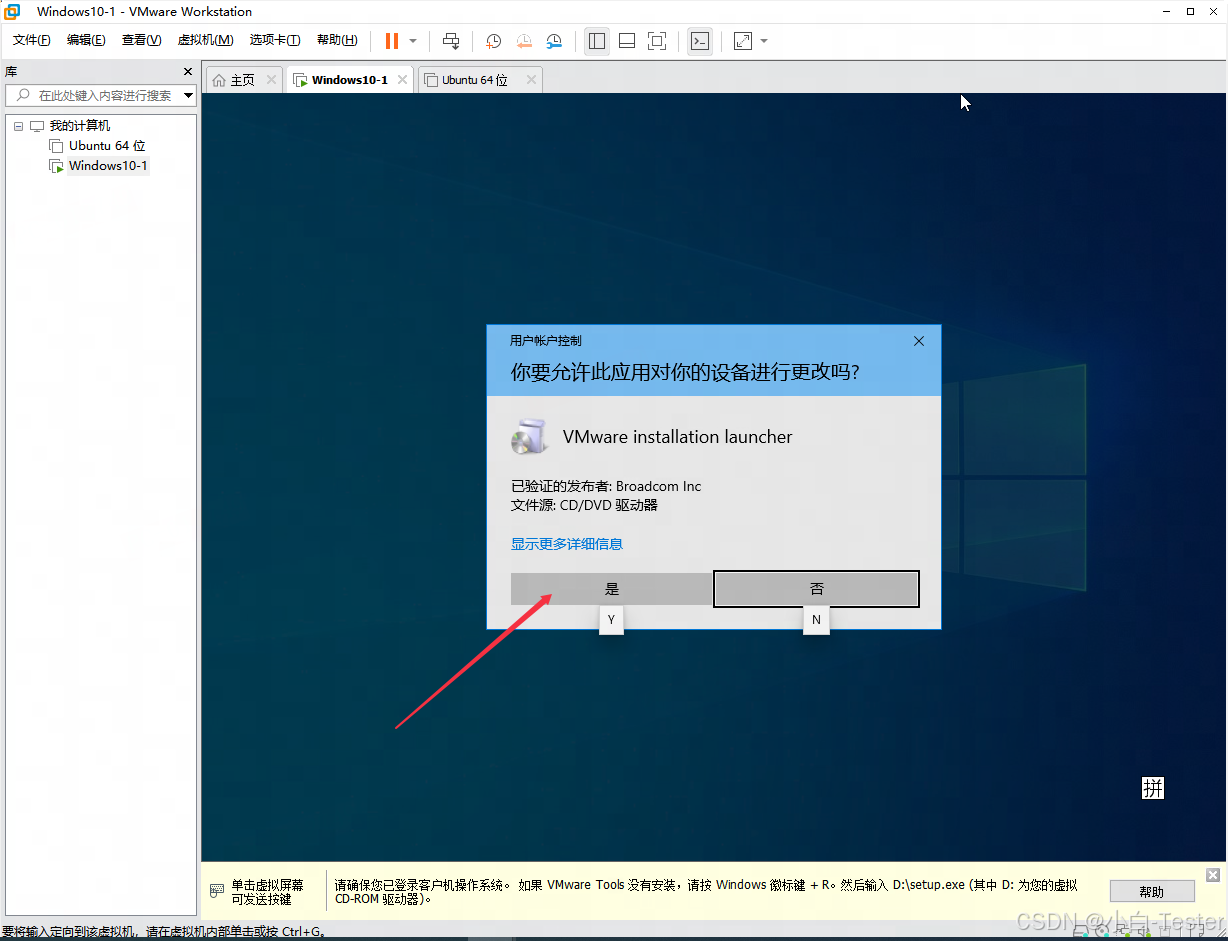Click the full screen mode icon
1228x941 pixels.
(x=657, y=41)
